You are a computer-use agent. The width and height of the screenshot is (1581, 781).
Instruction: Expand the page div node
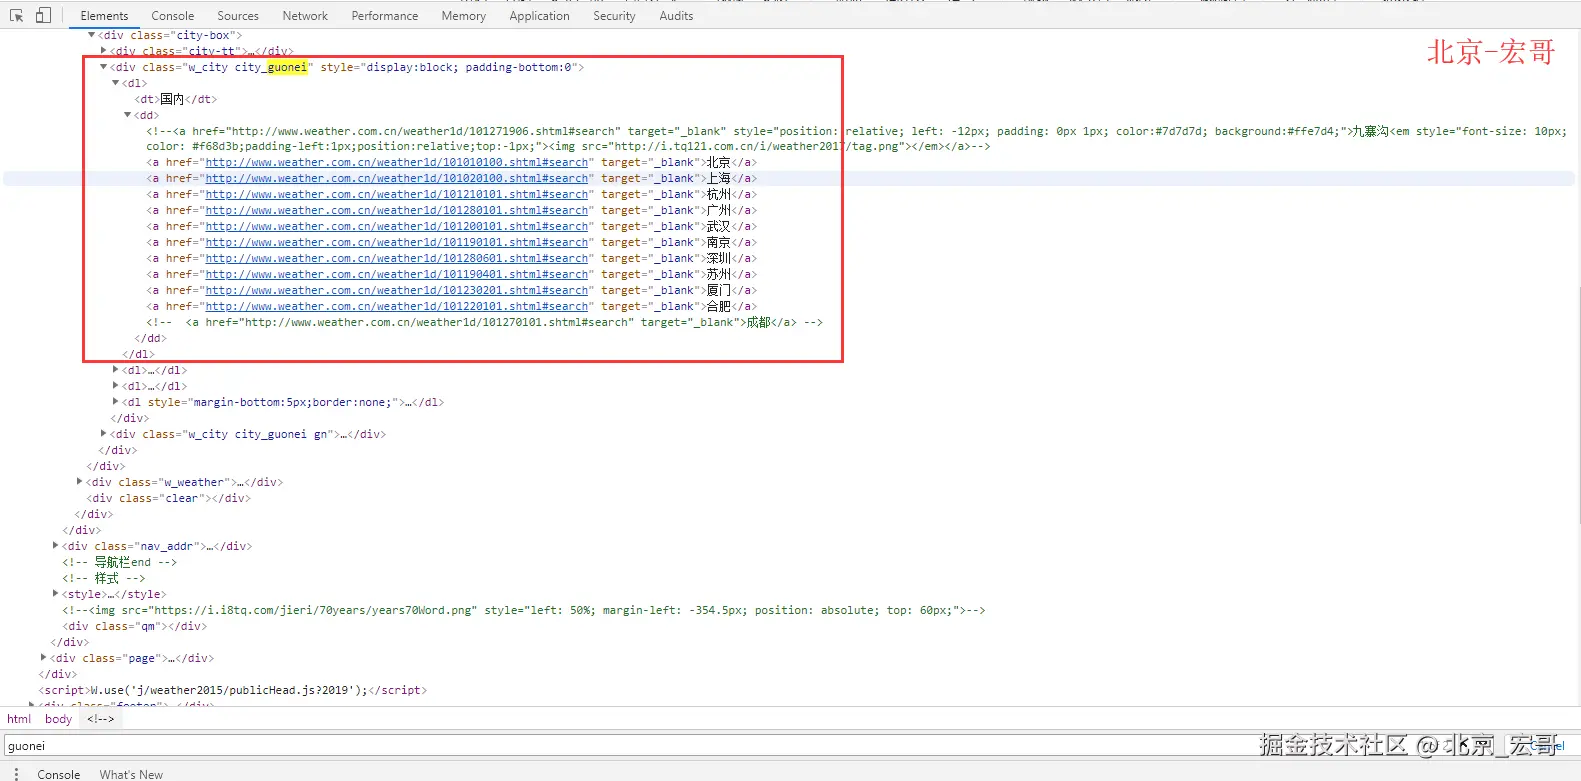pos(43,658)
